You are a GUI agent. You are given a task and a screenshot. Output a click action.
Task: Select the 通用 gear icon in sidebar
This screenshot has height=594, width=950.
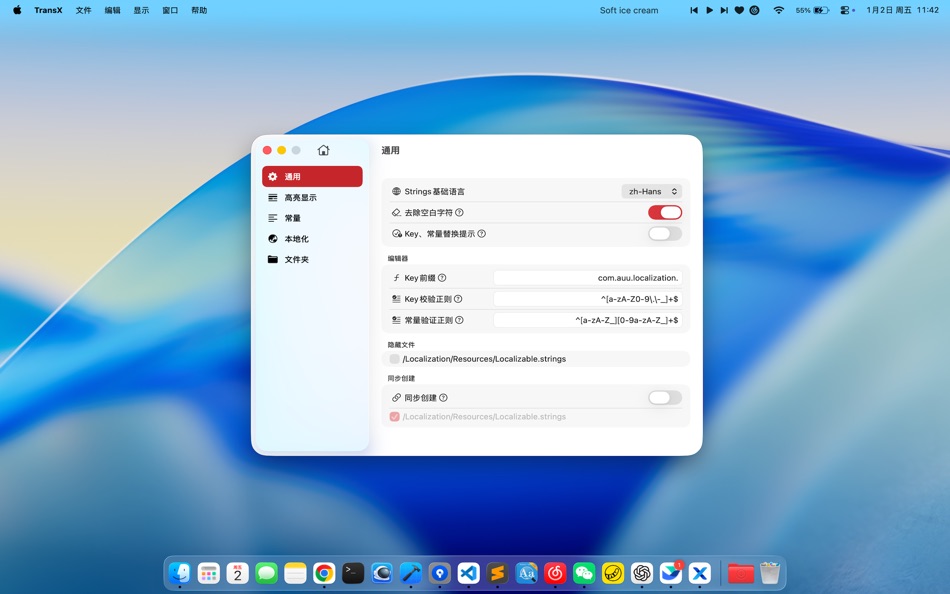(271, 176)
